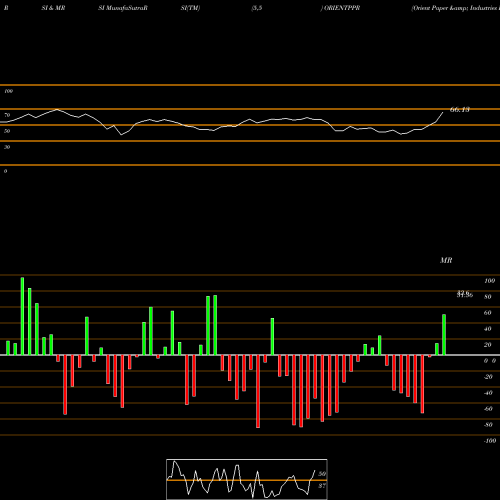Image resolution: width=500 pixels, height=500 pixels.
Task: Click the -60 label on MR axis
Action: coord(488,409)
